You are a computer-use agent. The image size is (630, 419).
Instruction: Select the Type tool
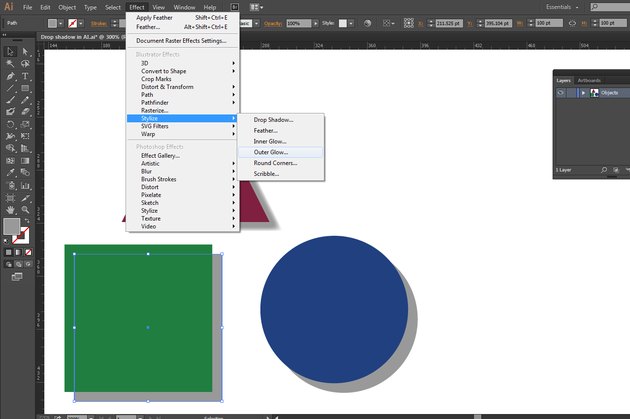coord(25,76)
